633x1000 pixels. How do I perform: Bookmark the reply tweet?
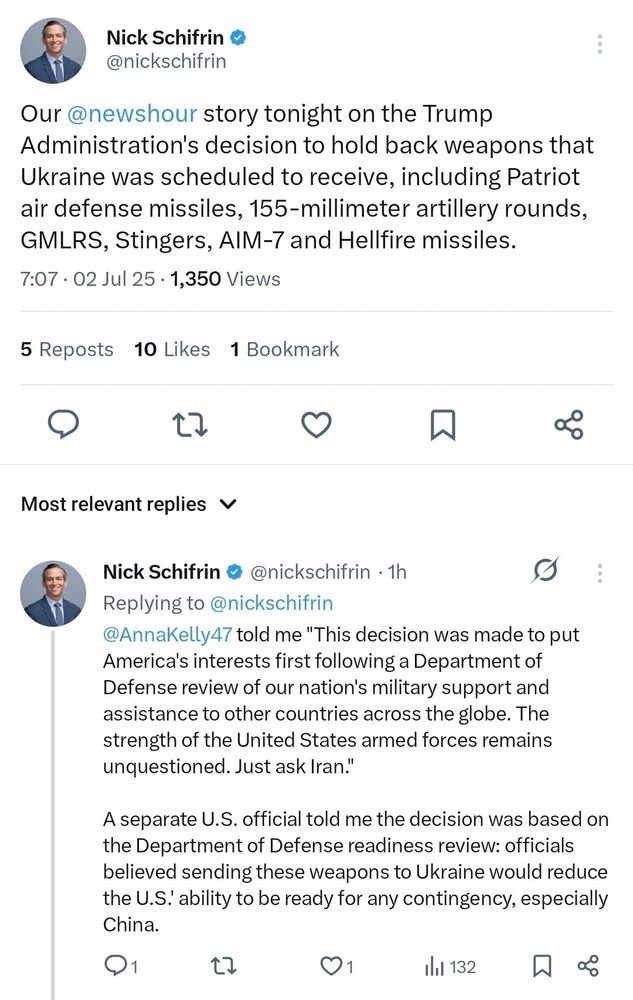[x=542, y=966]
